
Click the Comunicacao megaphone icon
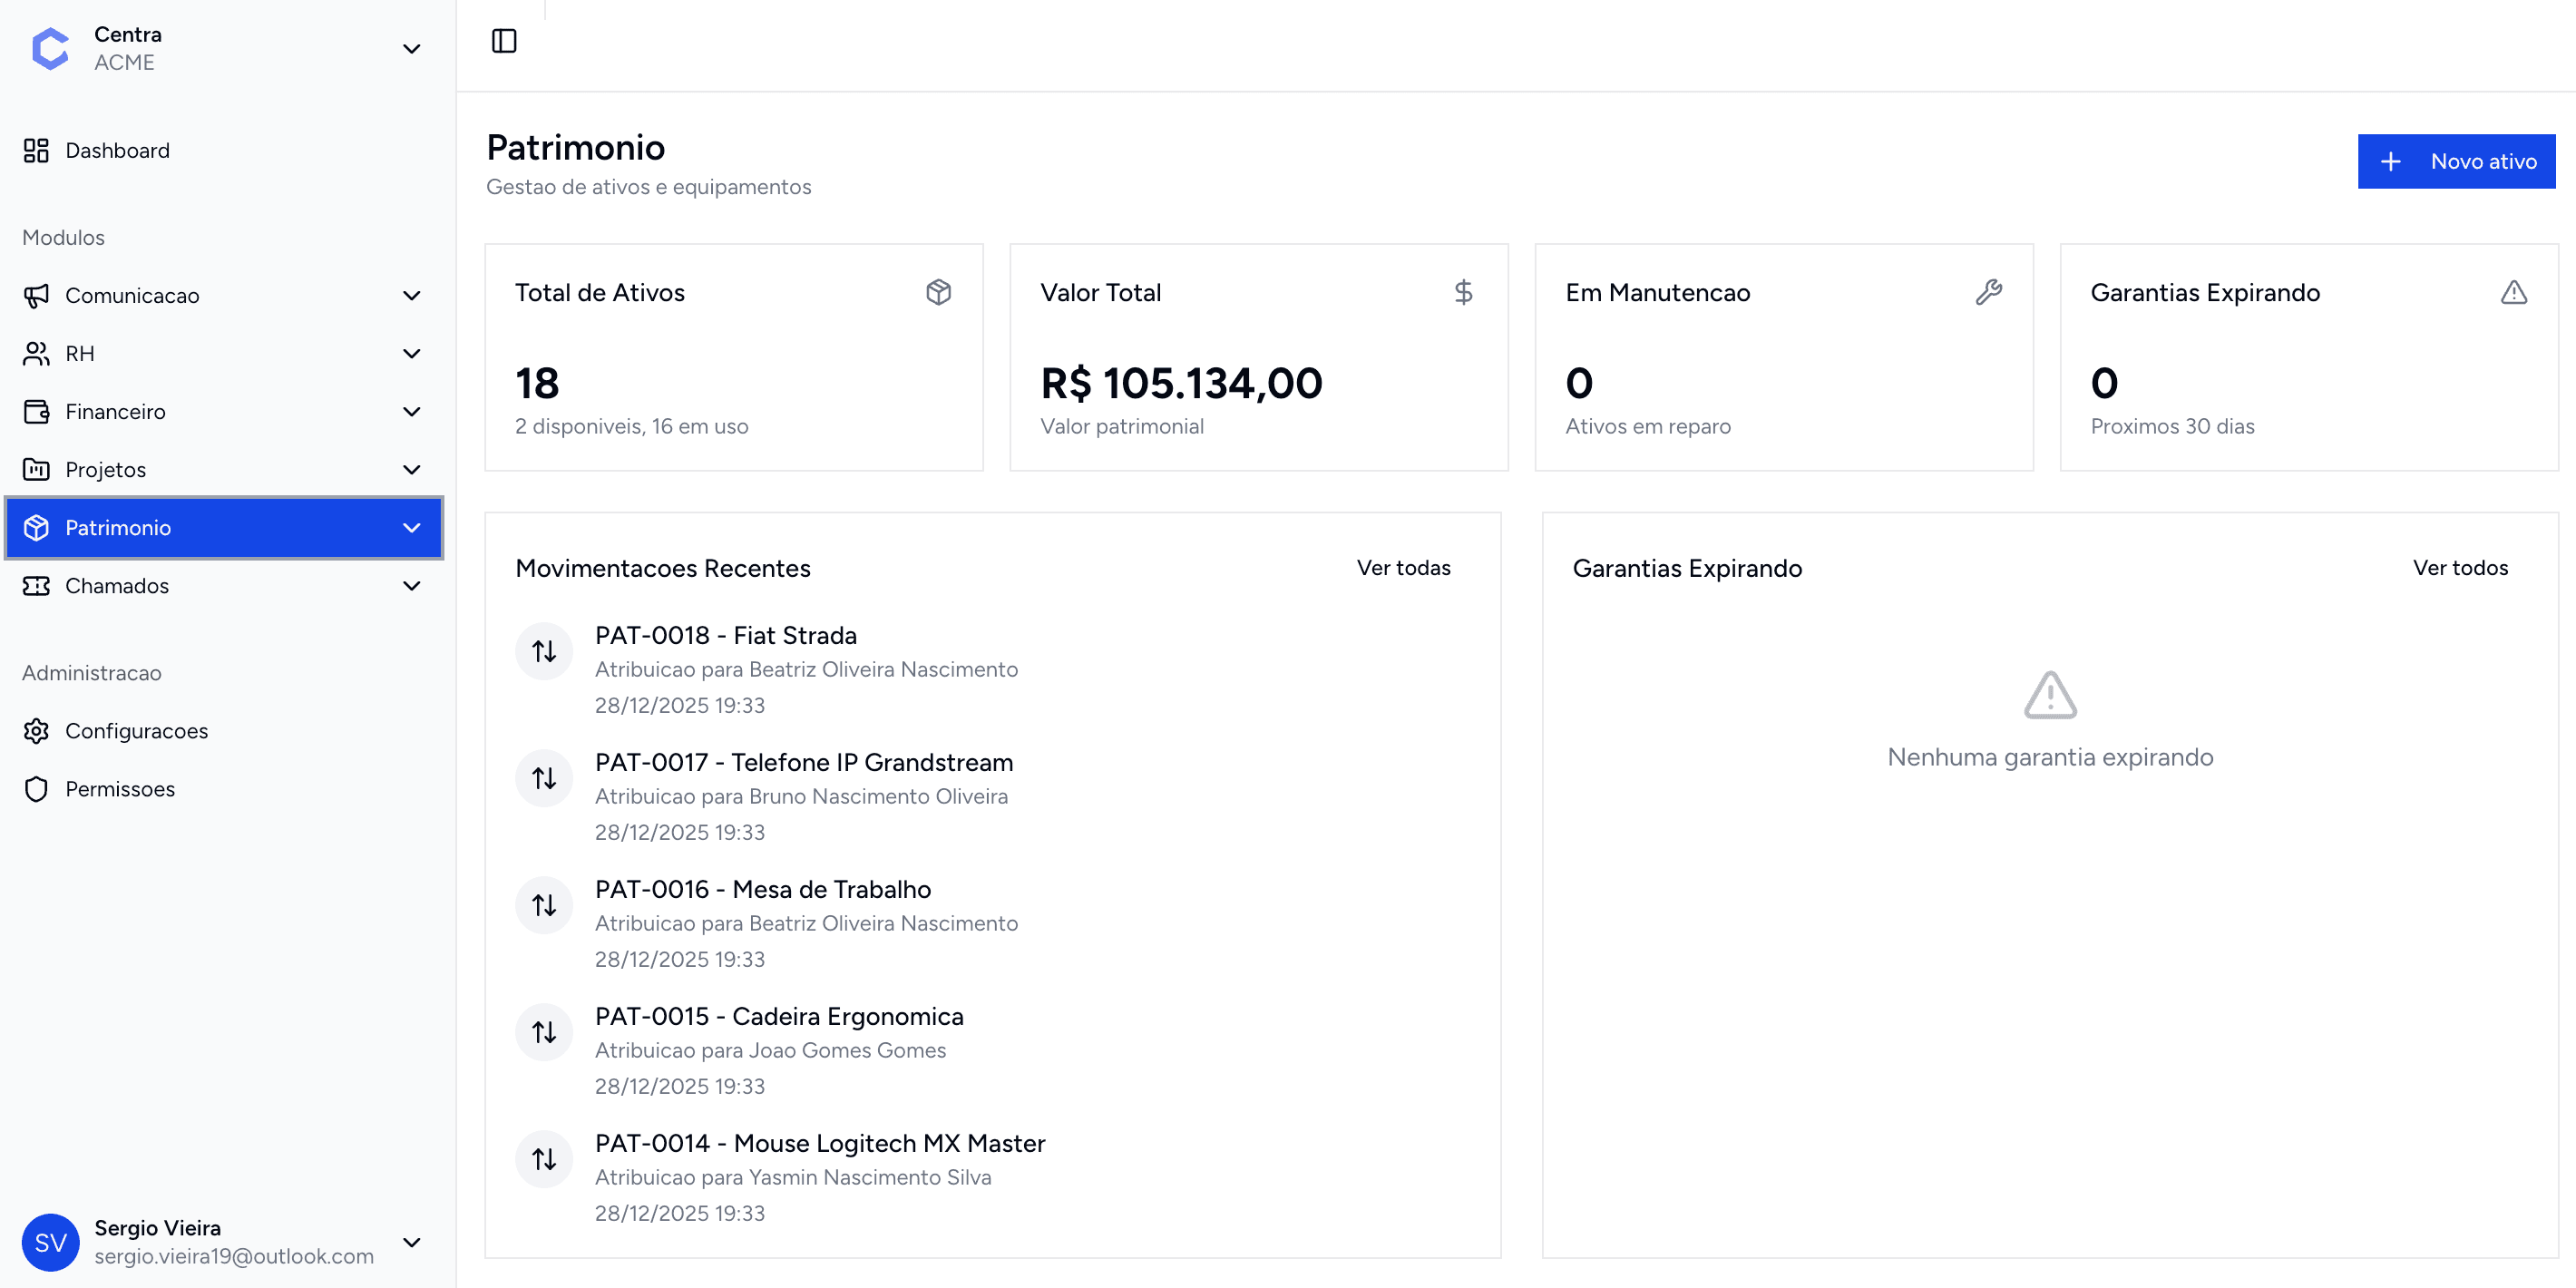[x=36, y=295]
